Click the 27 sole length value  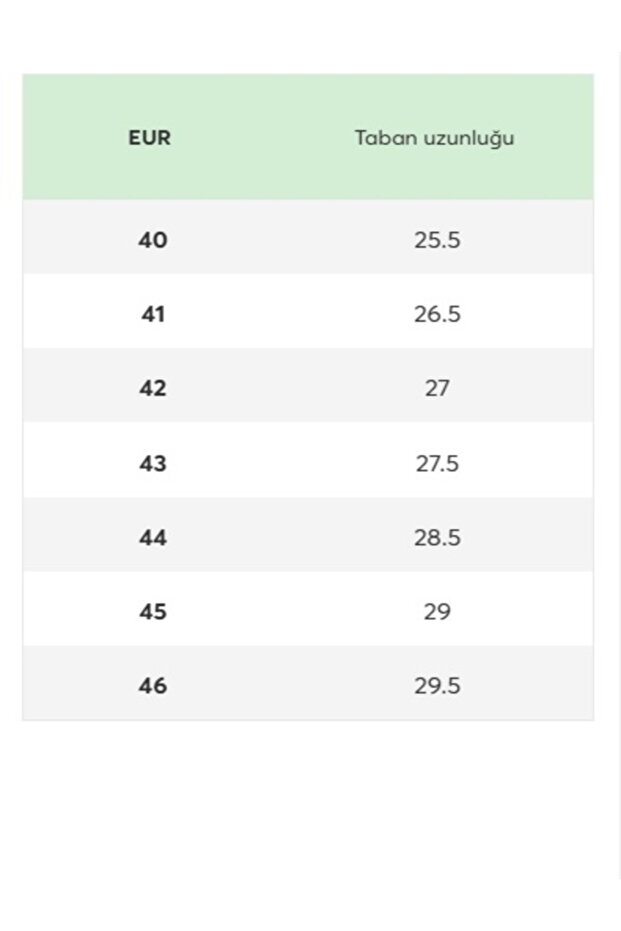click(437, 388)
